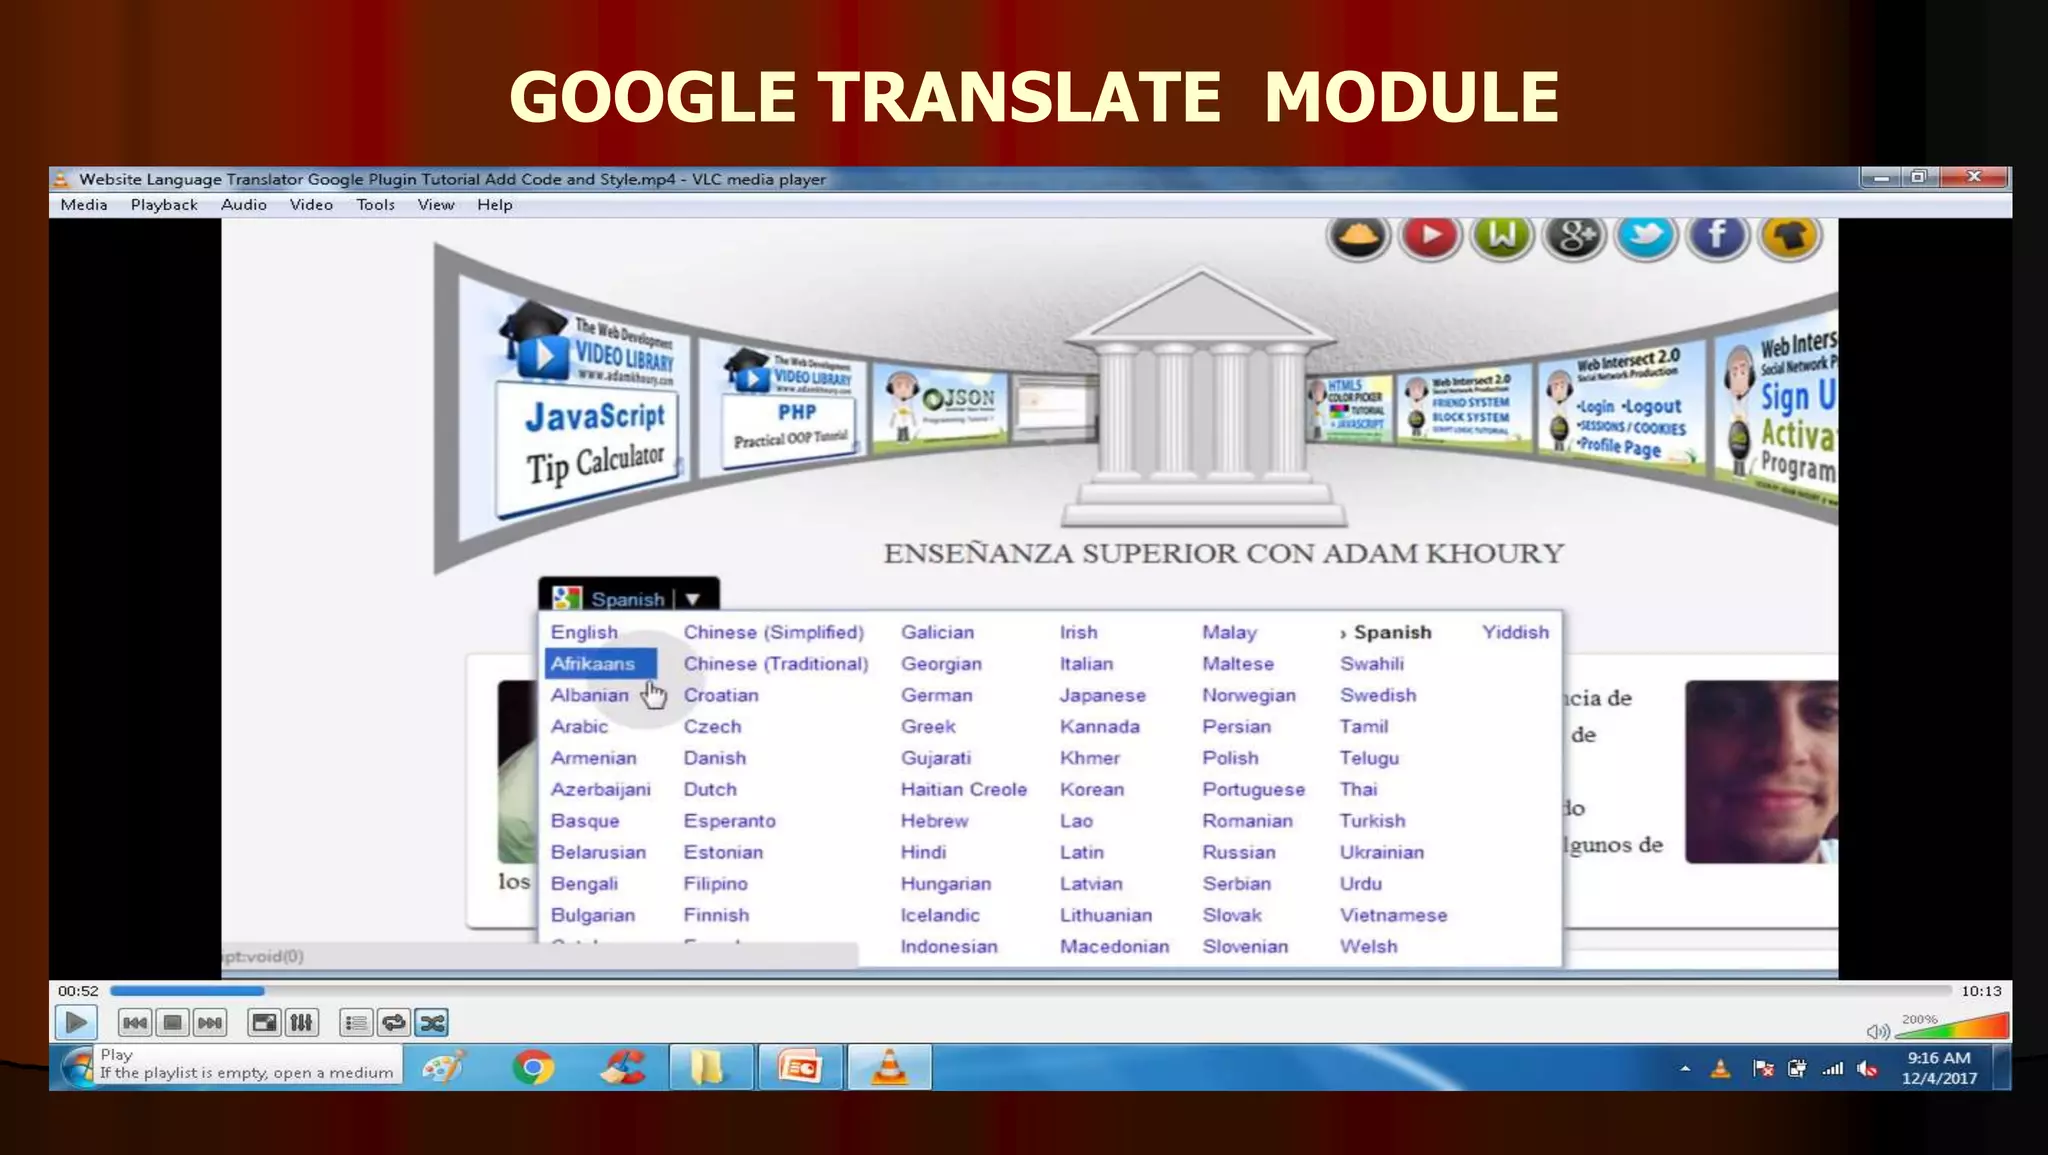Screen dimensions: 2048x1155
Task: Select Vietnamese language
Action: pyautogui.click(x=1393, y=915)
